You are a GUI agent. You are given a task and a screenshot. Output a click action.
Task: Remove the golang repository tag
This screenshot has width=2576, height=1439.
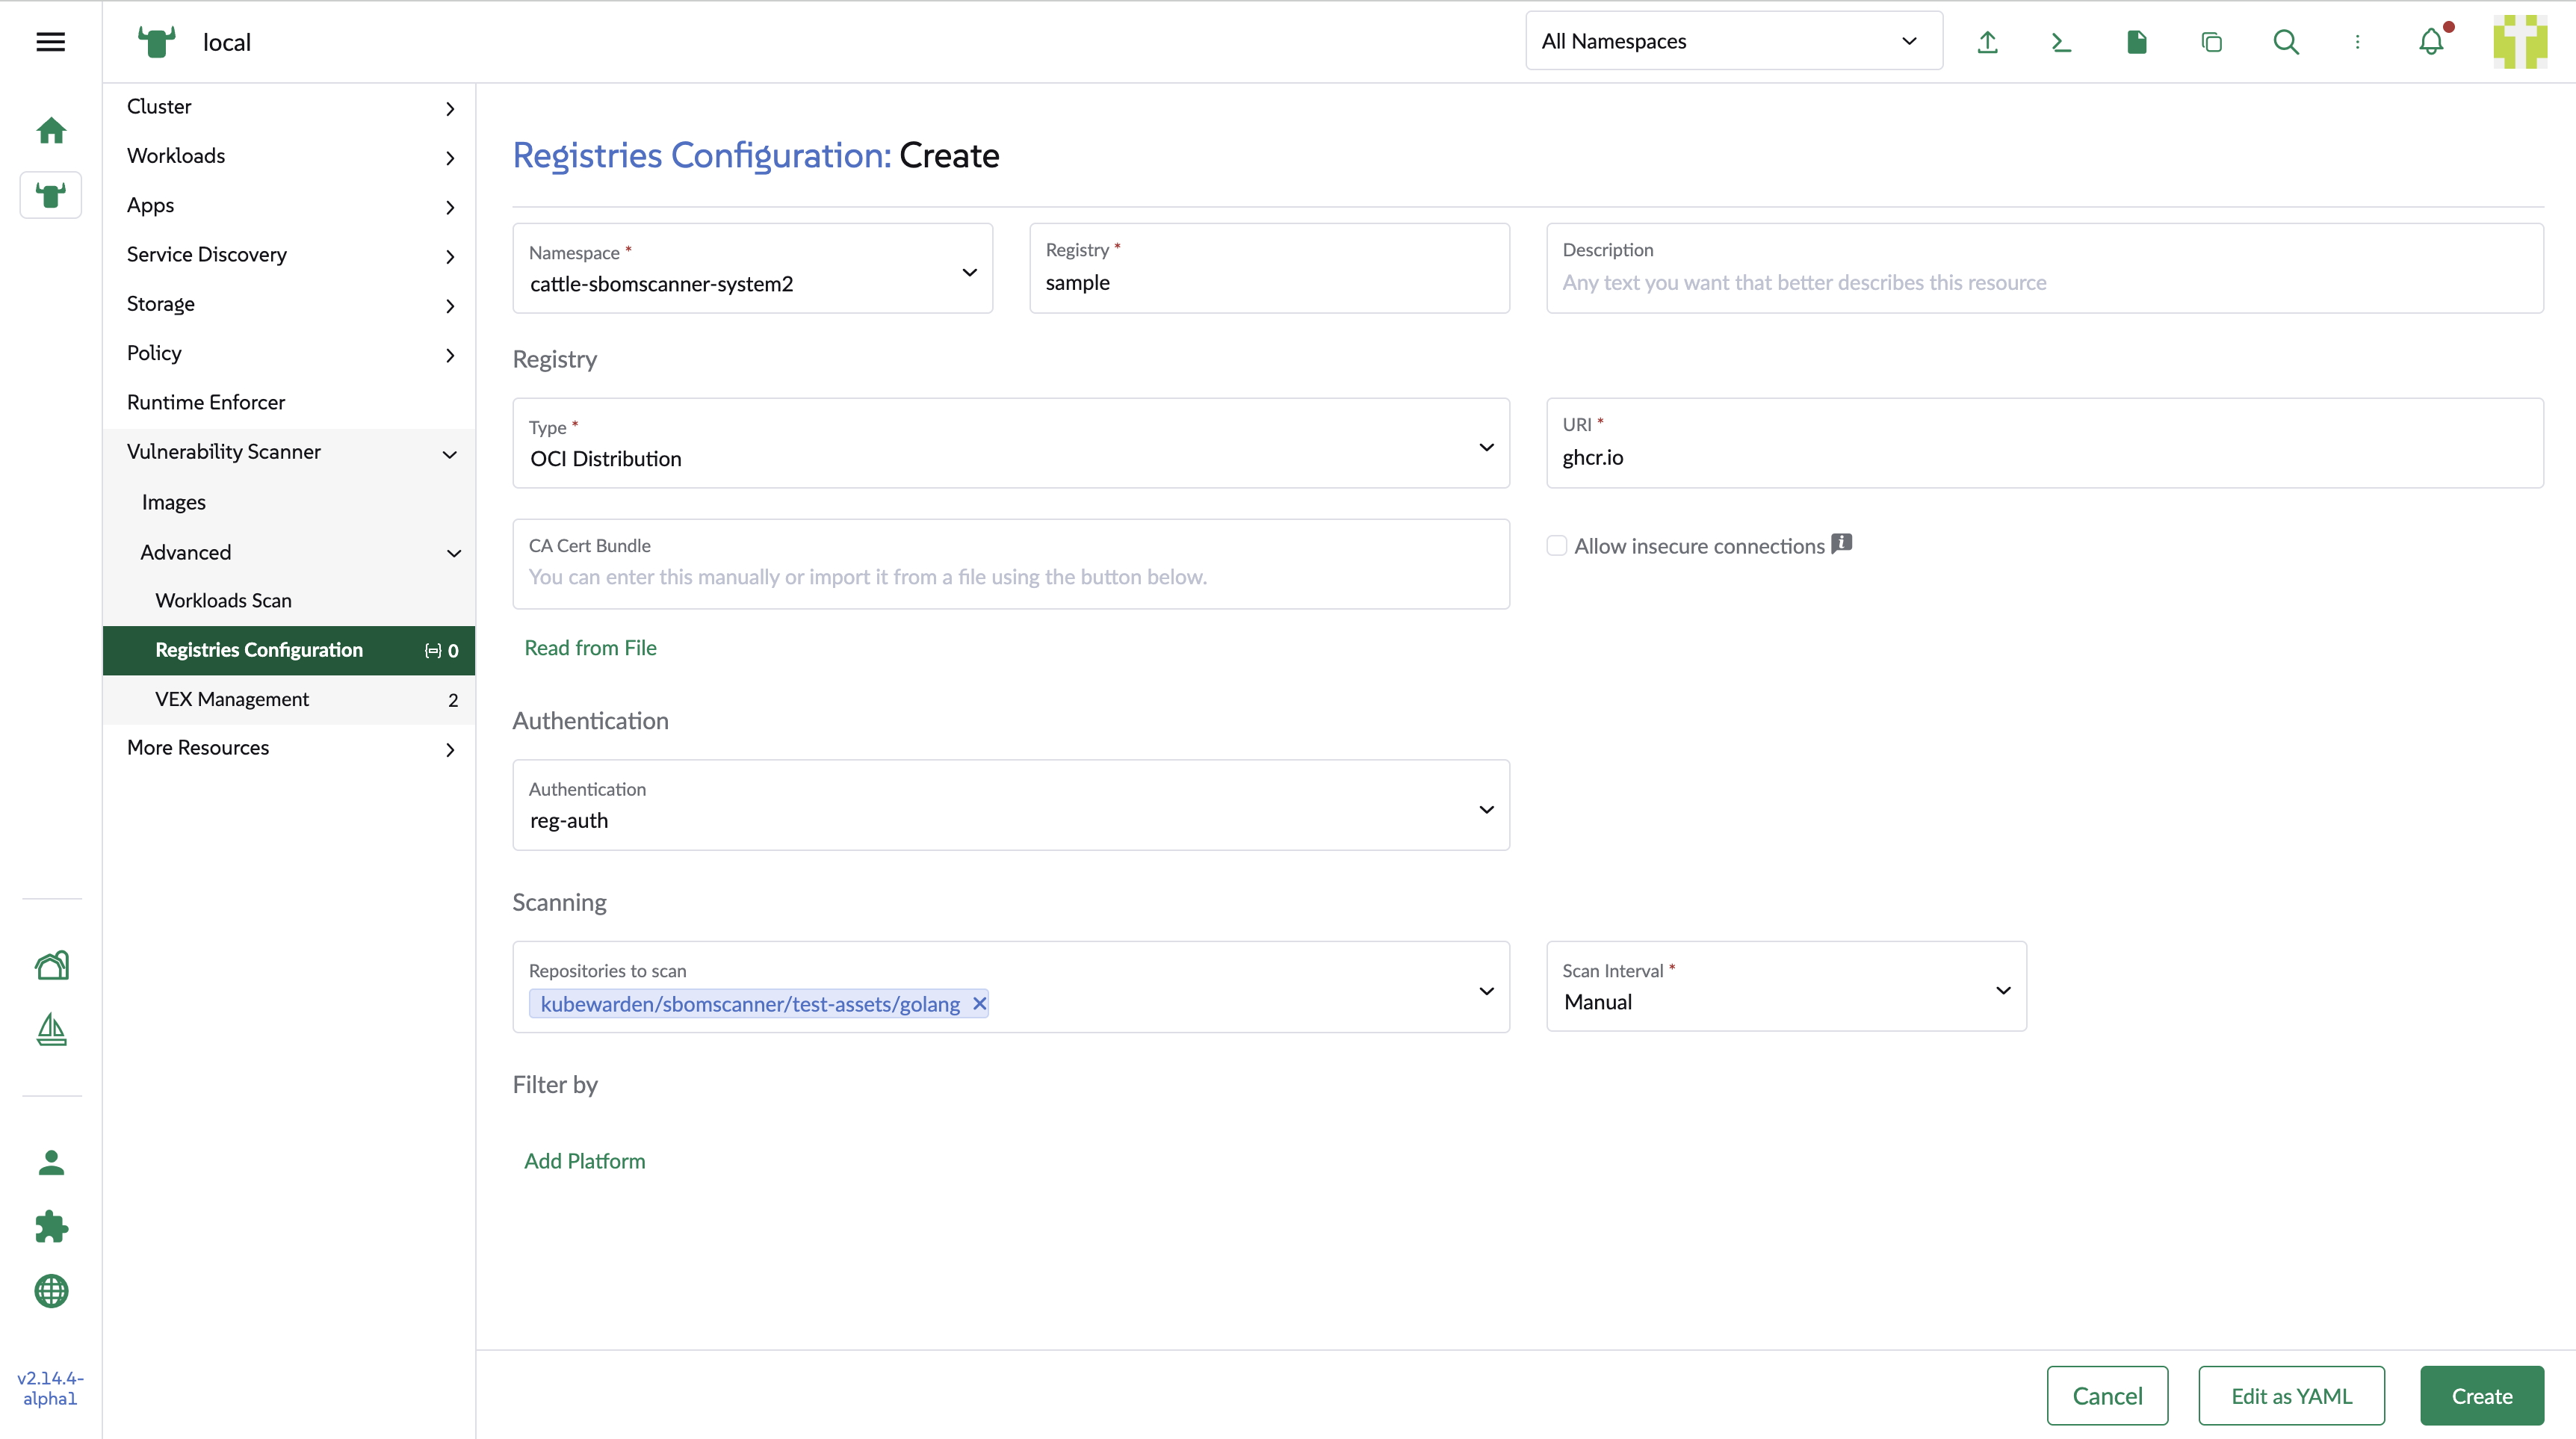tap(979, 1003)
